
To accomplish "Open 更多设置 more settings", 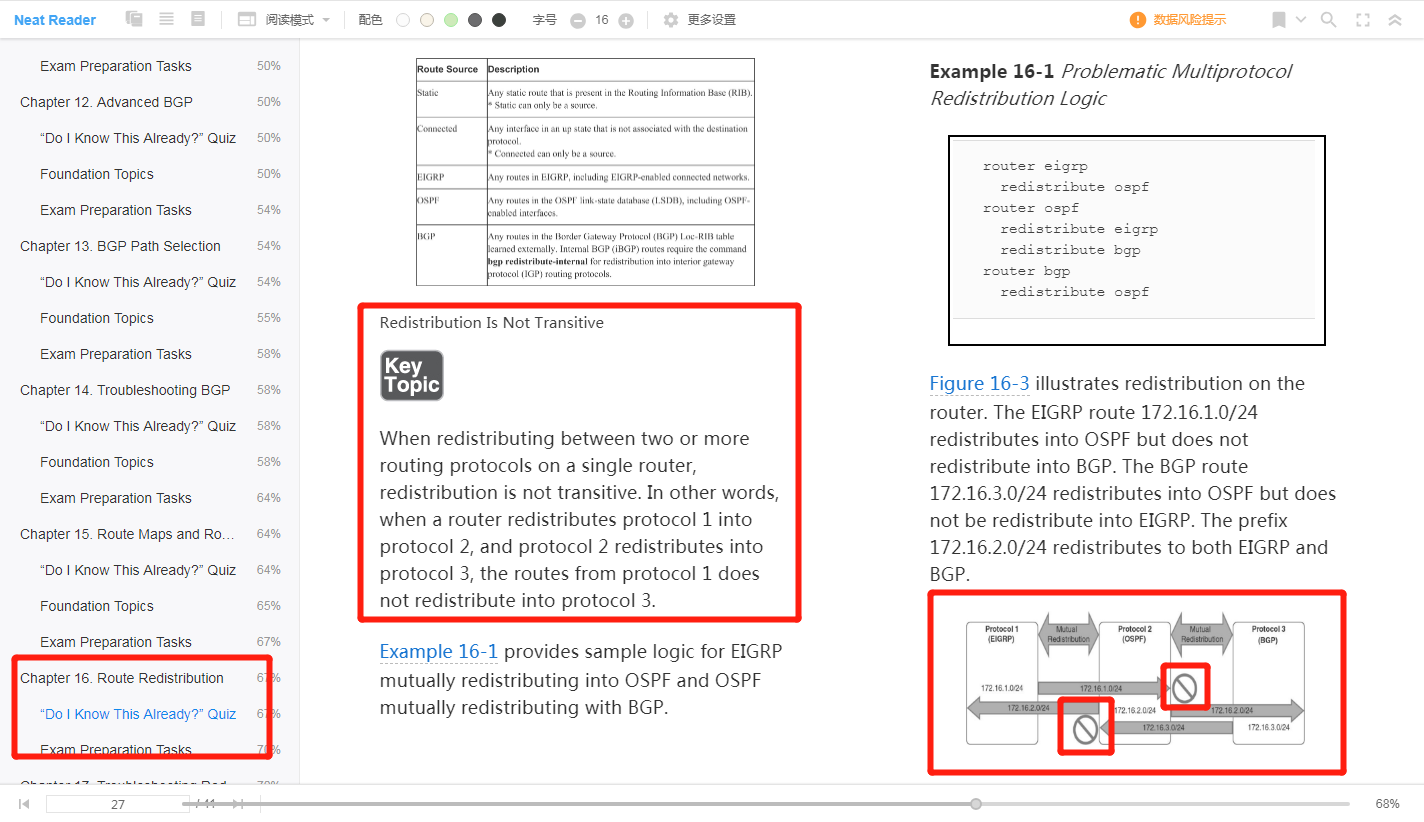I will pyautogui.click(x=711, y=20).
